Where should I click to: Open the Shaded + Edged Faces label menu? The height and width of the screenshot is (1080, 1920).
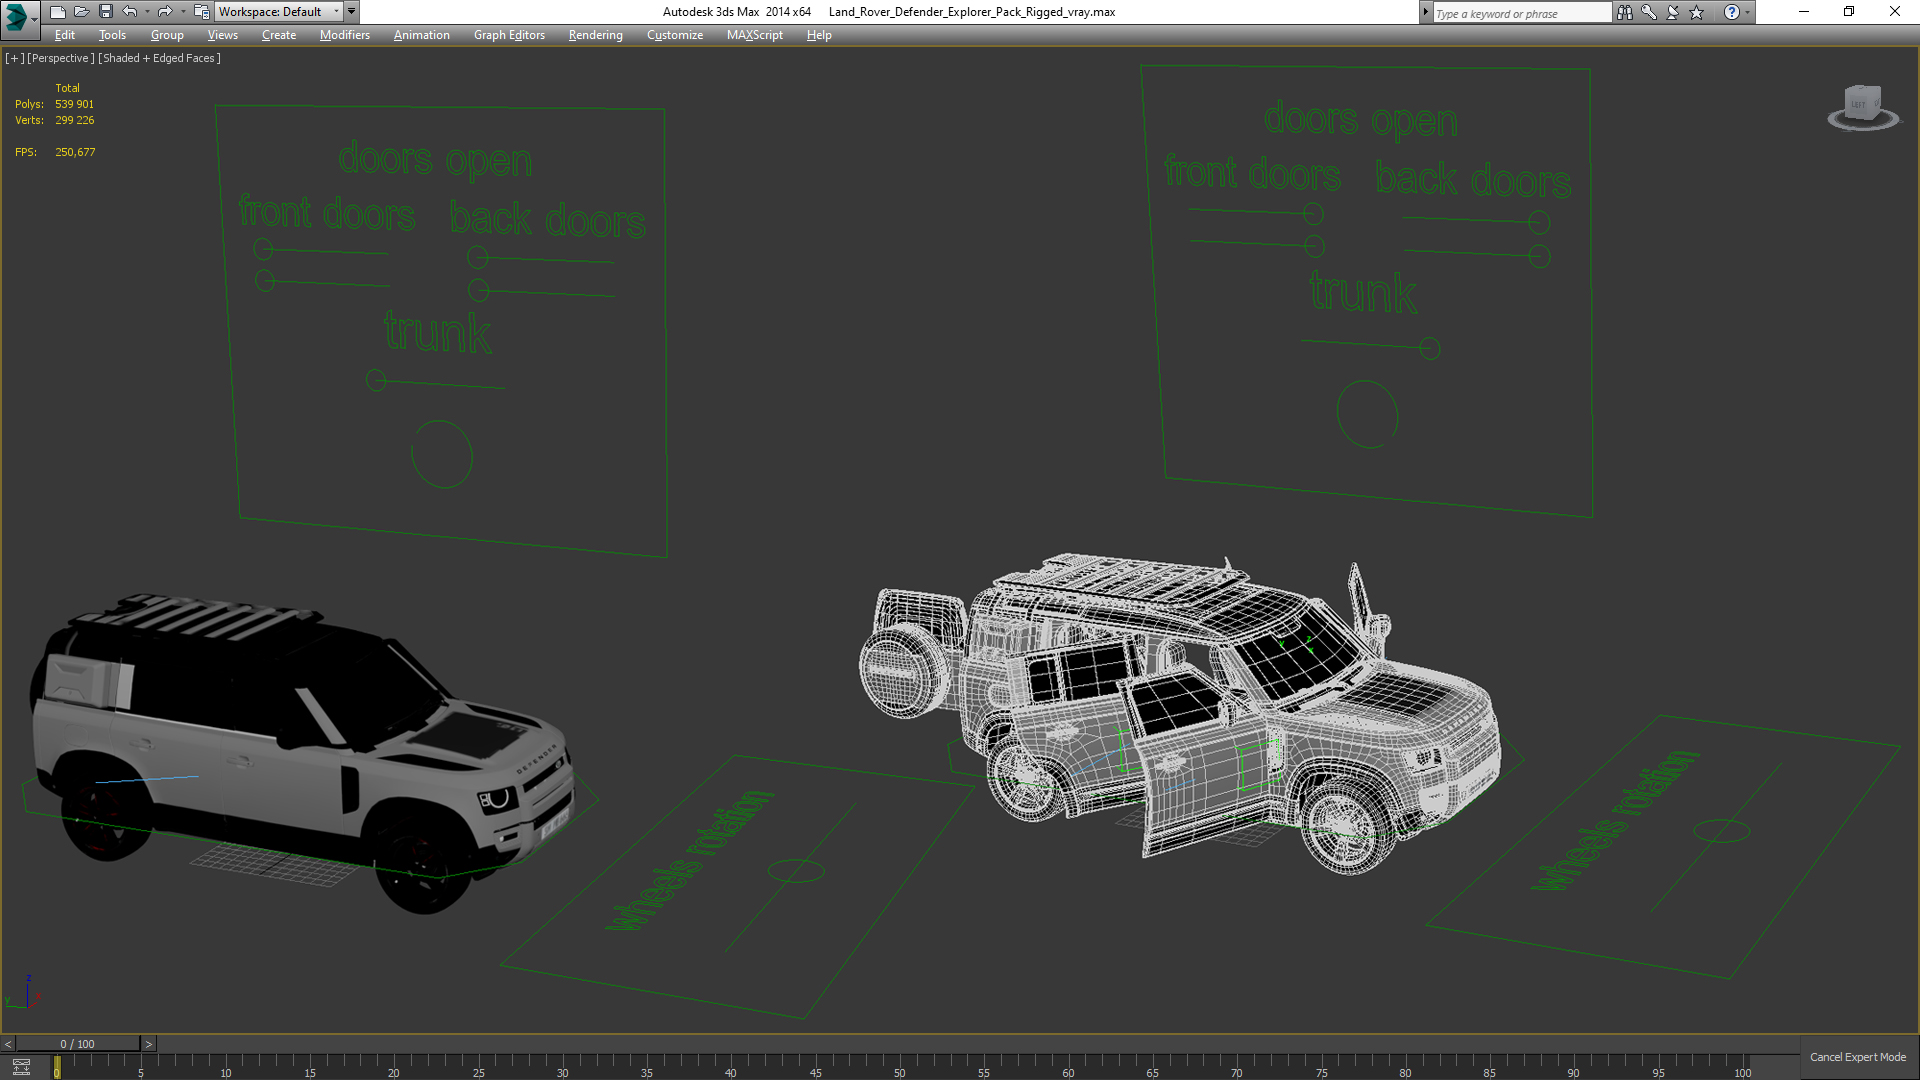pos(159,58)
